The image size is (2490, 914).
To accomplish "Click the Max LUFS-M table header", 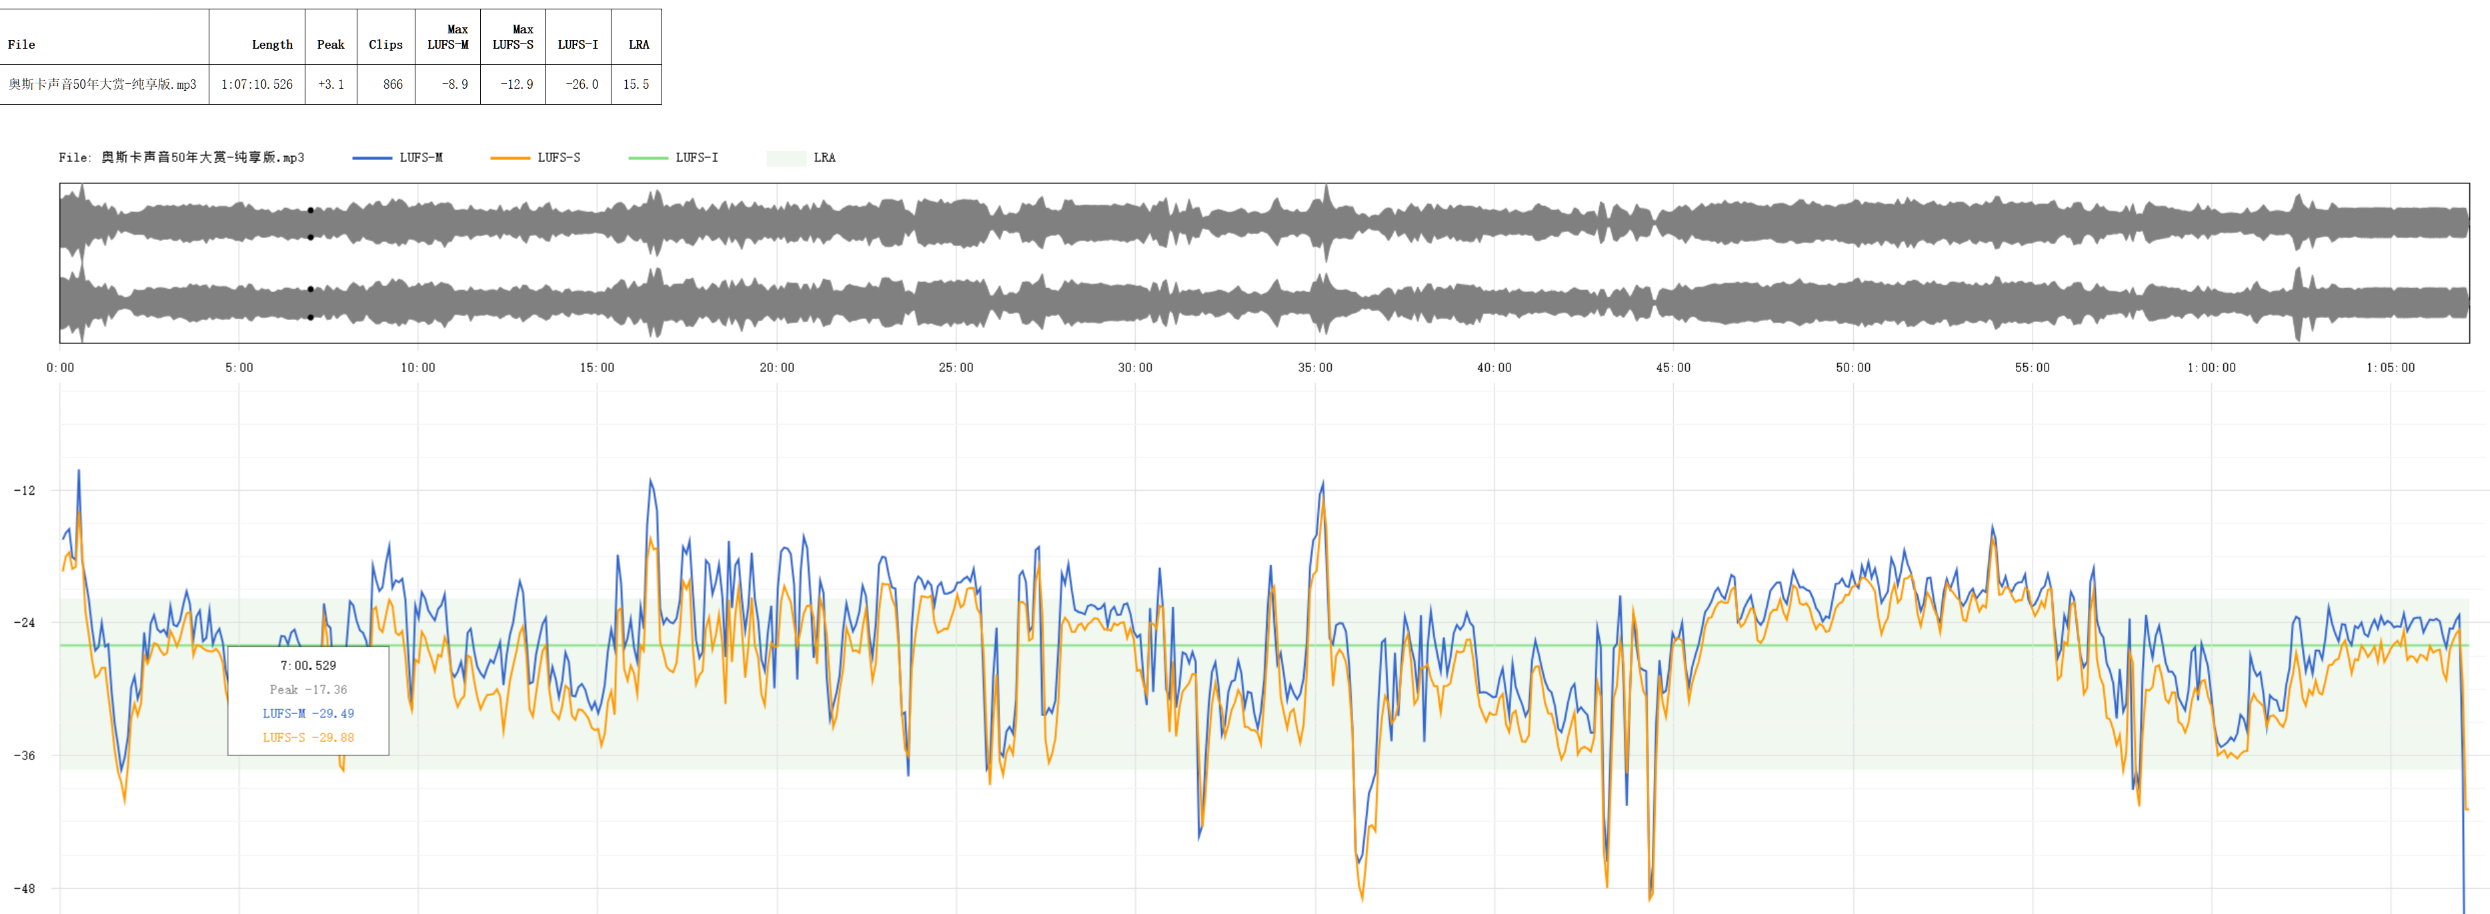I will click(x=448, y=37).
